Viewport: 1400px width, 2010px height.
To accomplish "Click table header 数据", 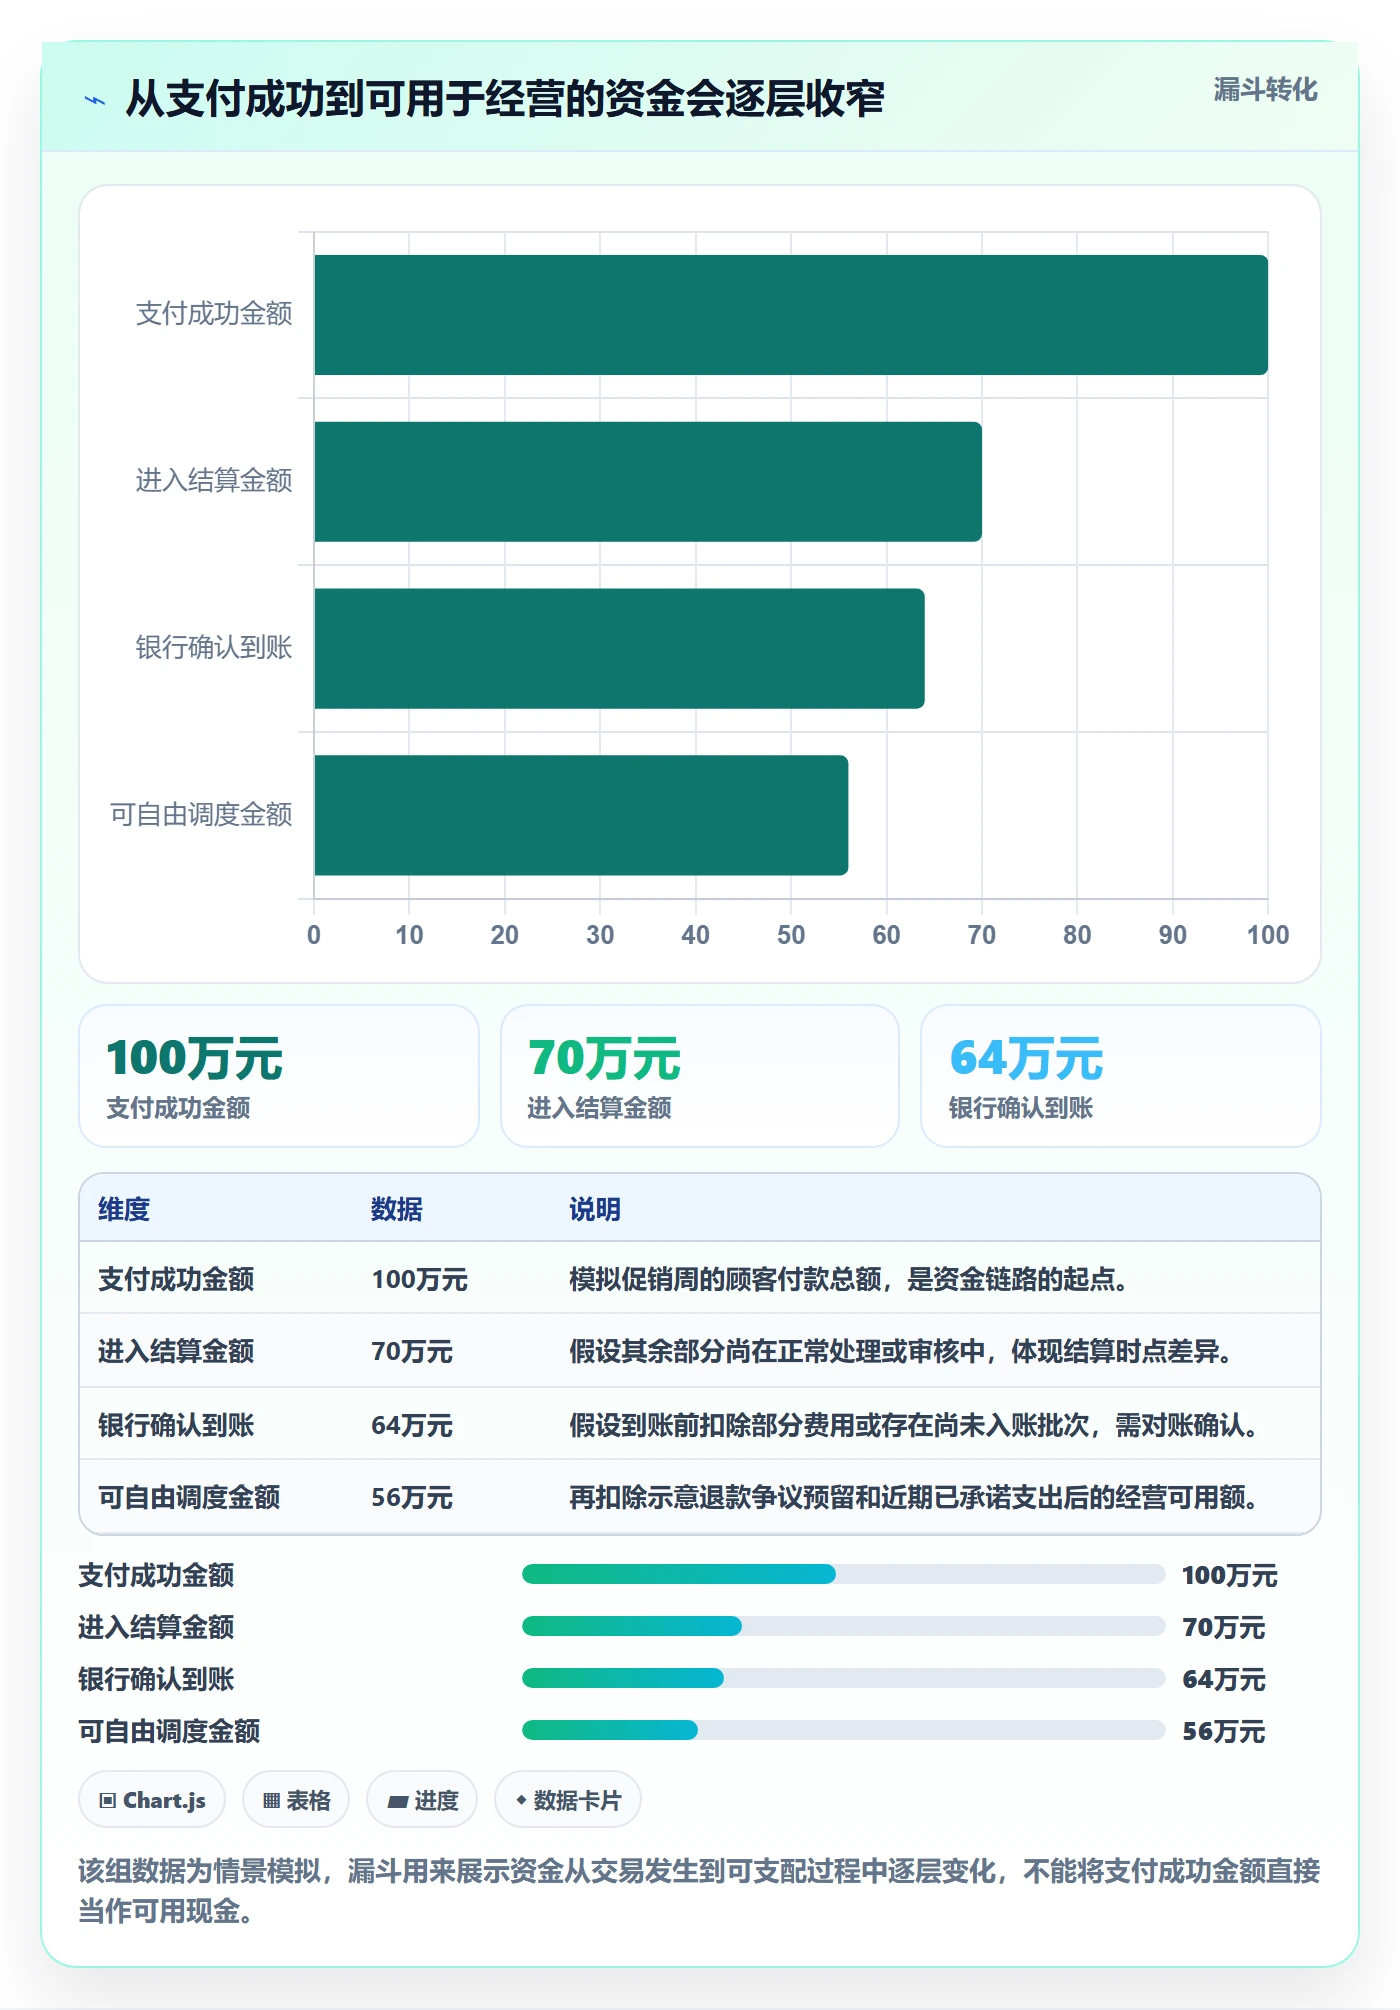I will point(397,1209).
